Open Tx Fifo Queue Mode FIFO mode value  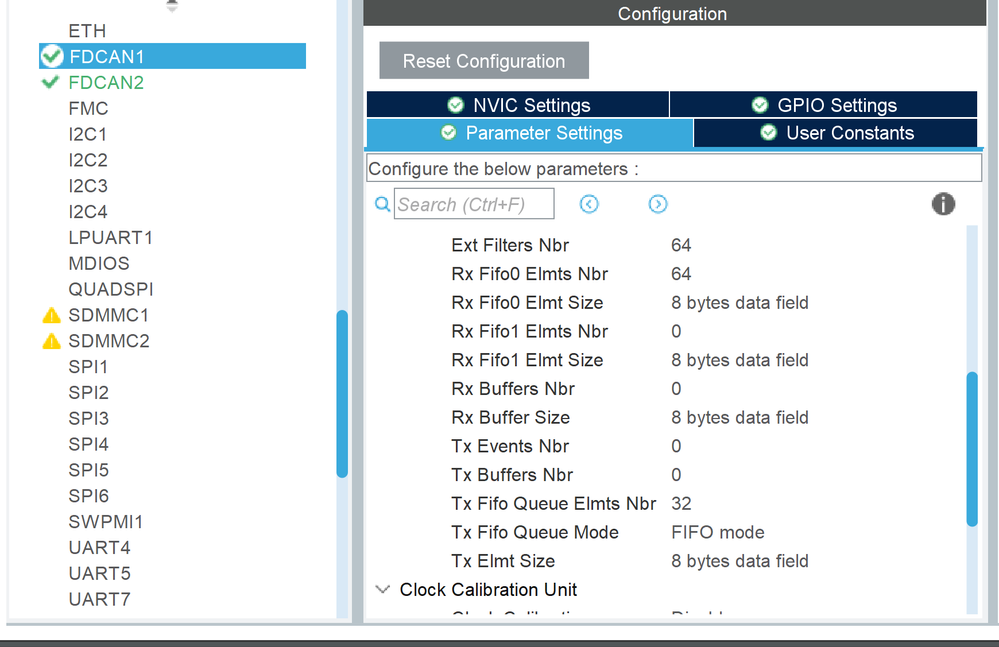click(x=717, y=532)
